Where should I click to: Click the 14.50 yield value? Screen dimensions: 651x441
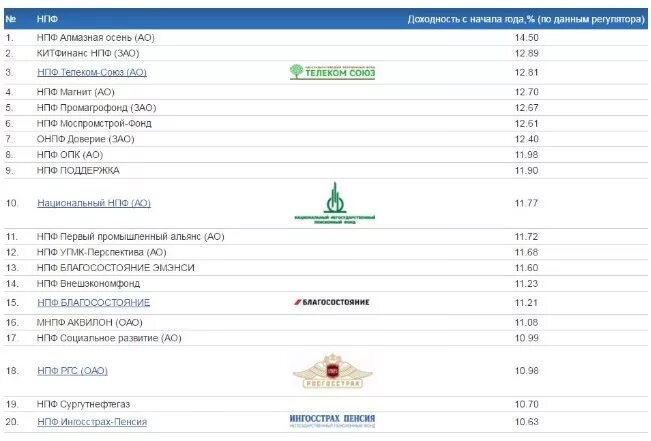pos(526,37)
